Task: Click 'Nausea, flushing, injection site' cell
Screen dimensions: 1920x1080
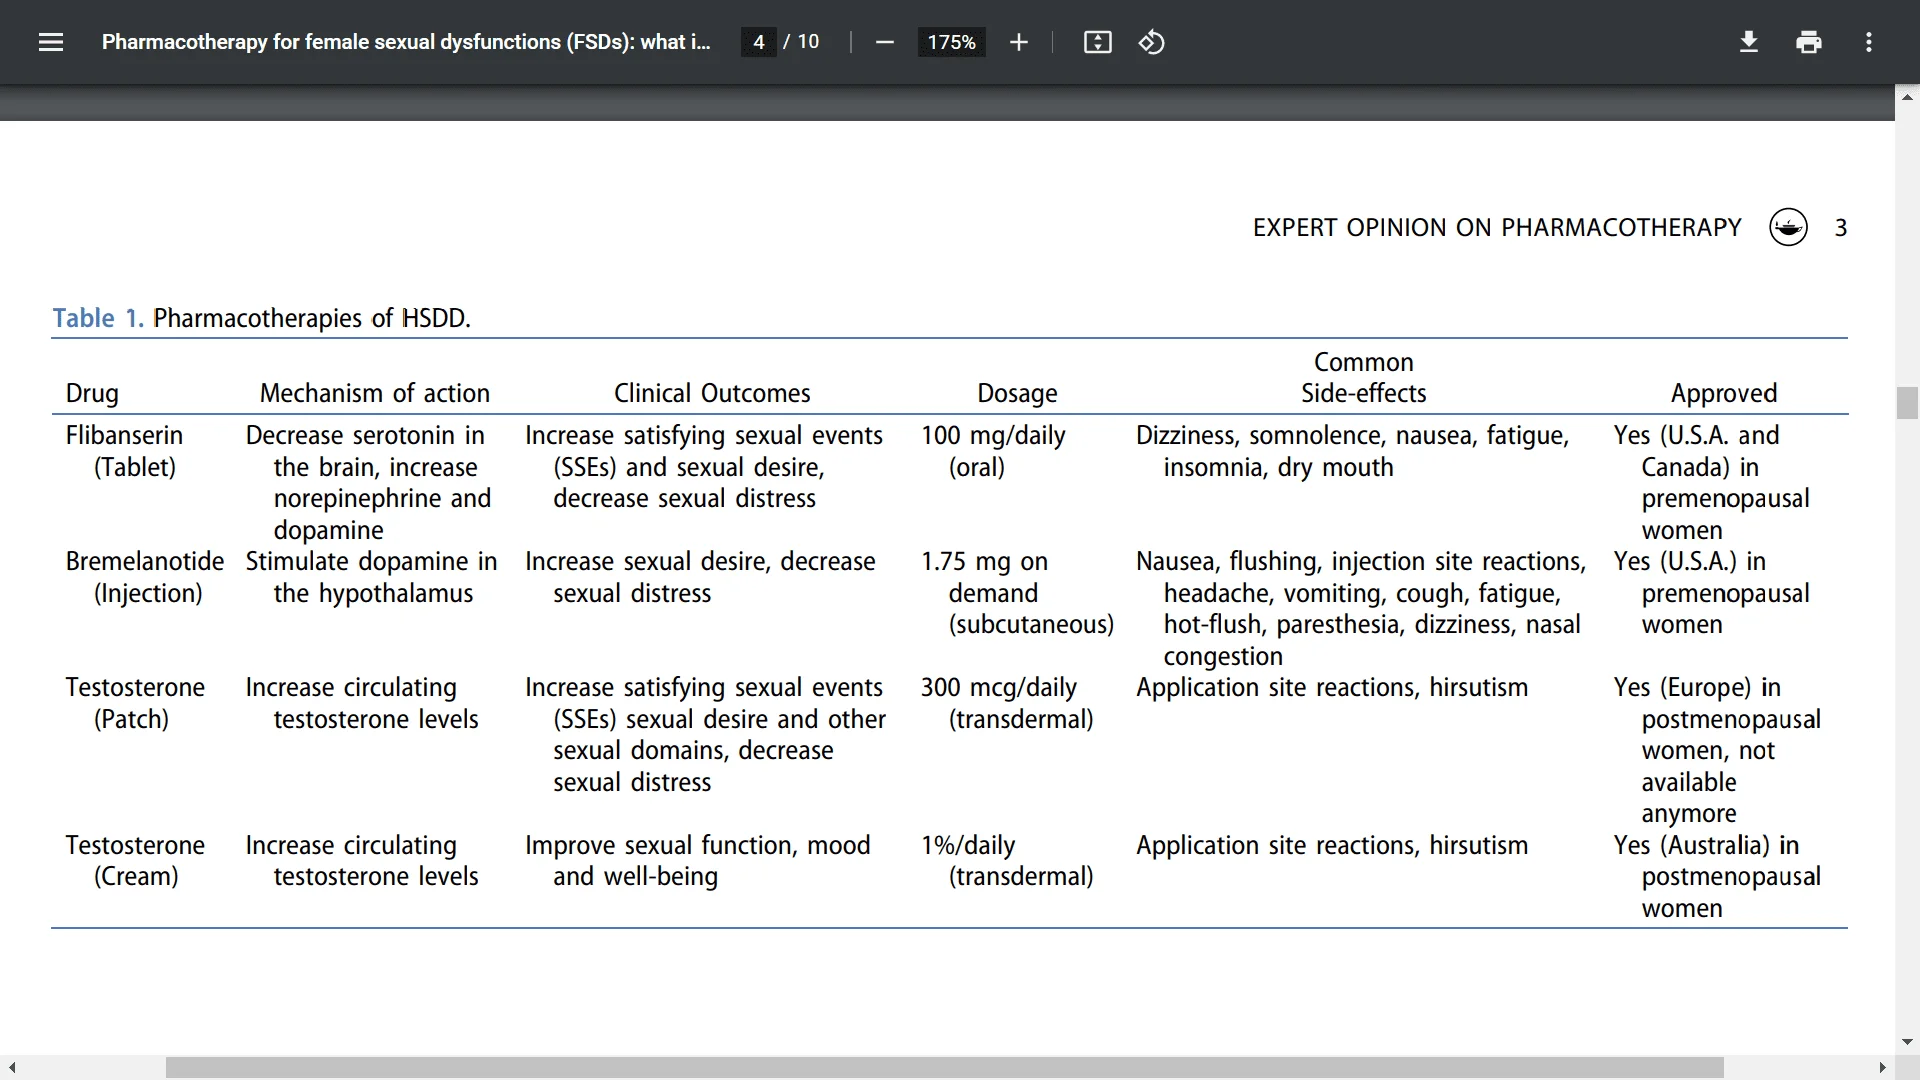Action: [1361, 608]
